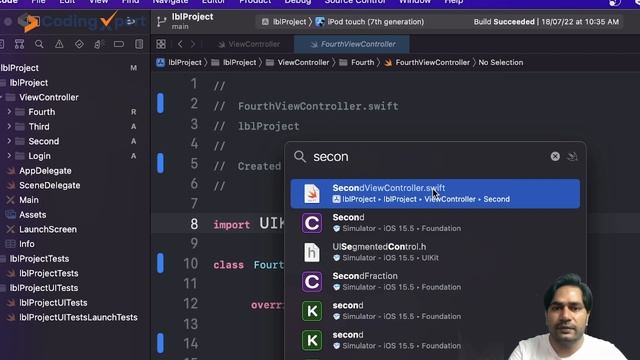This screenshot has height=360, width=640.
Task: Open the Find navigator magnifier icon
Action: pos(39,44)
